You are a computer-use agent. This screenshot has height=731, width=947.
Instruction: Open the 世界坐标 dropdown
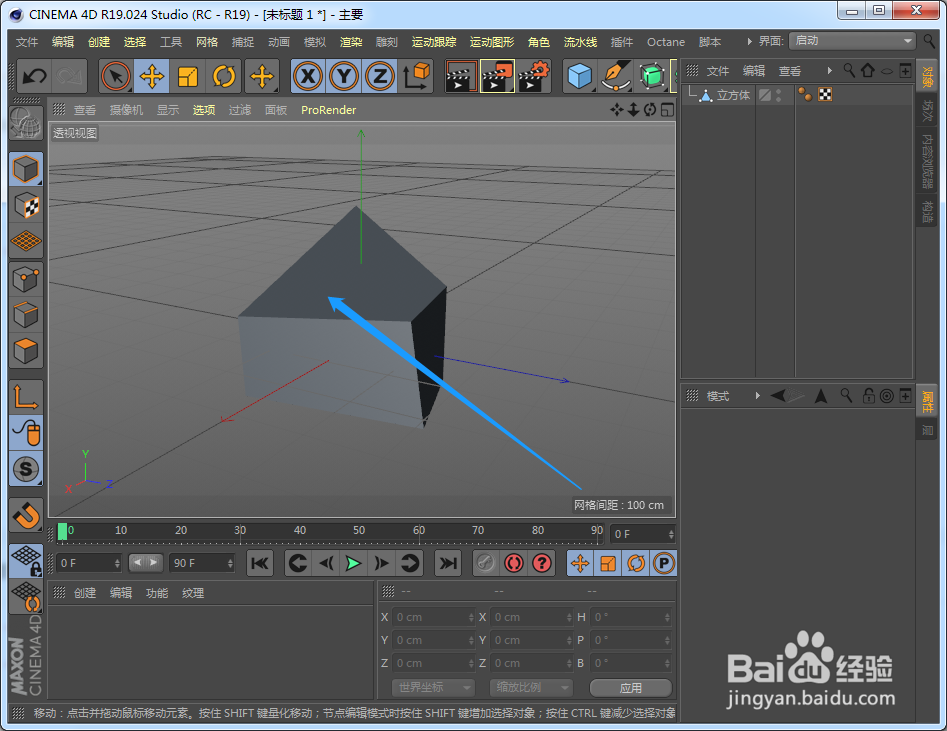click(x=434, y=688)
